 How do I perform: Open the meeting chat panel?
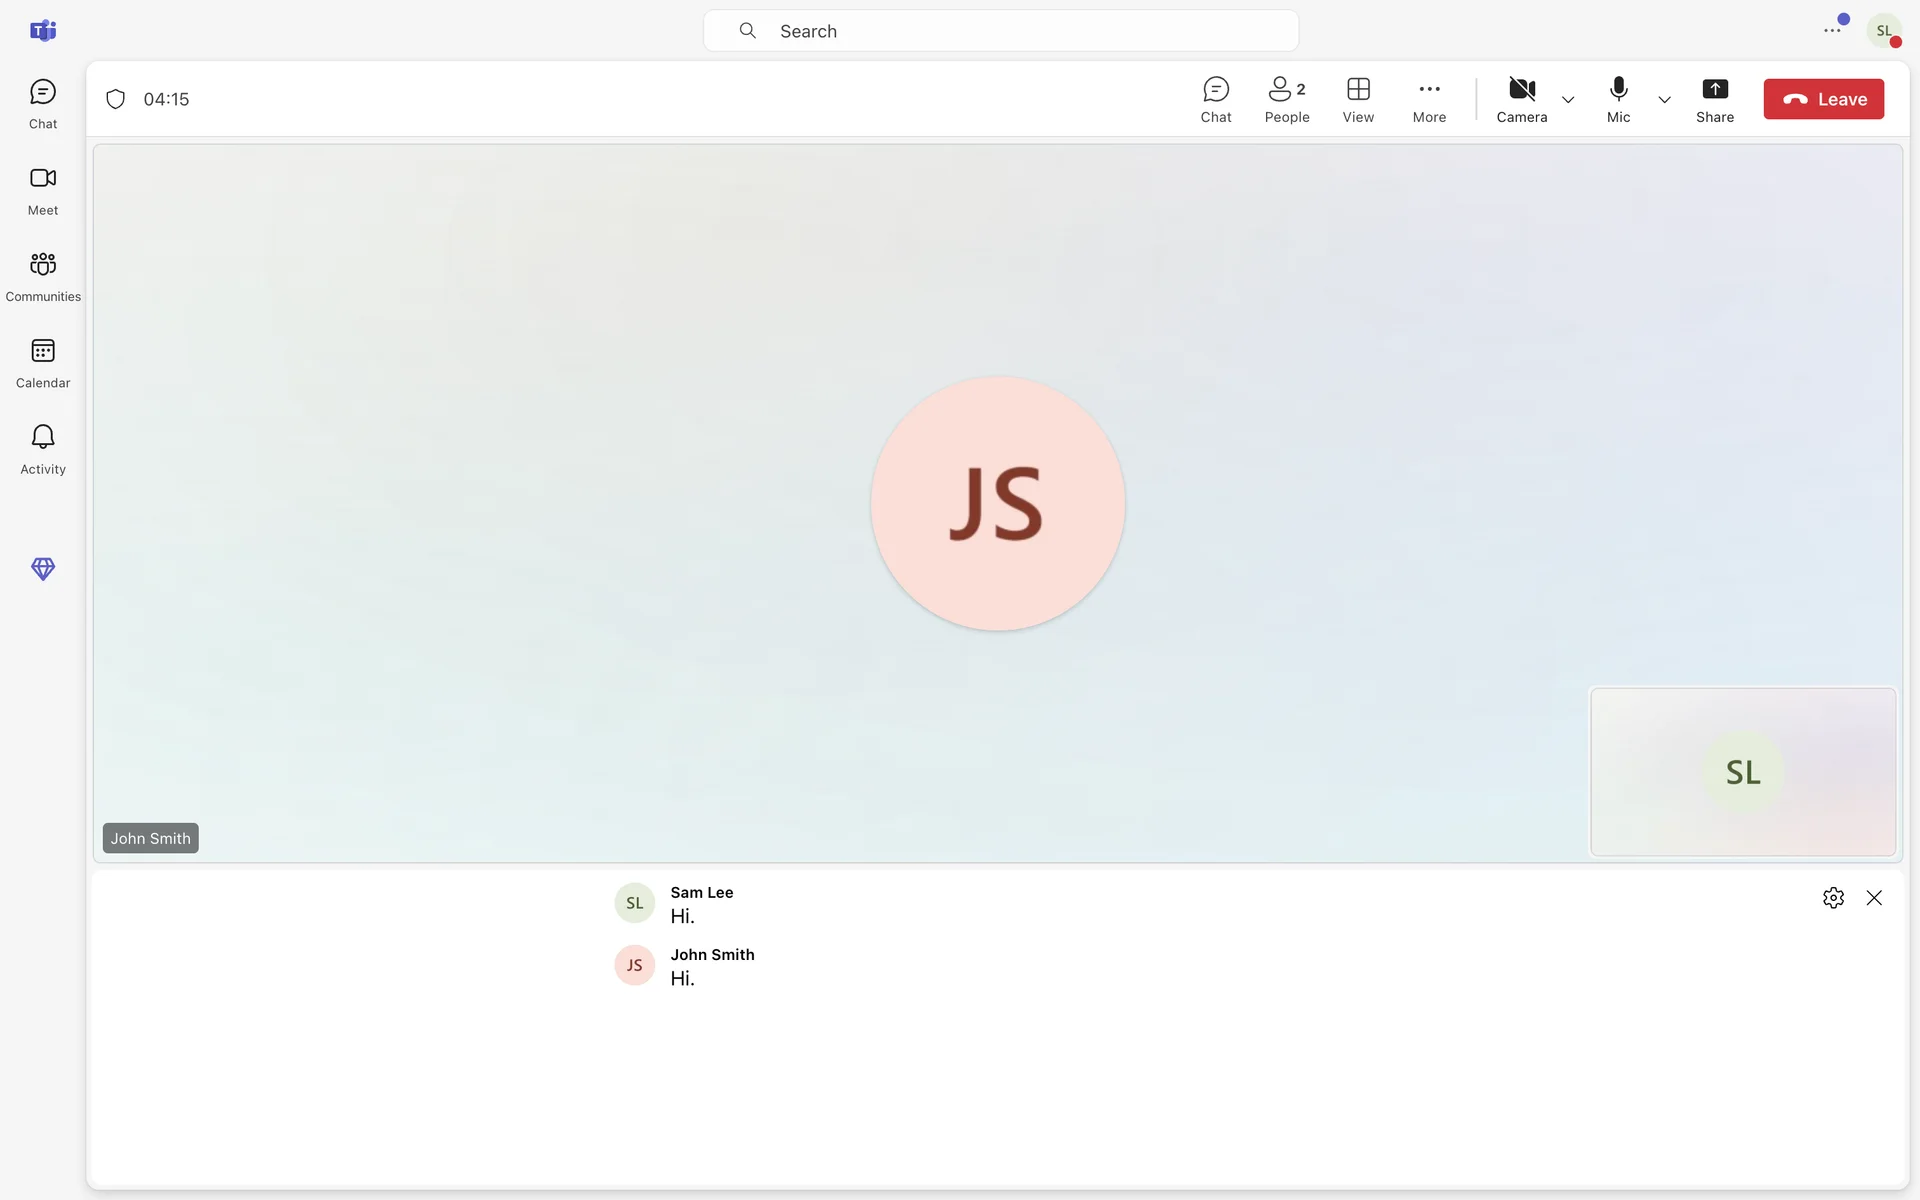[1215, 99]
